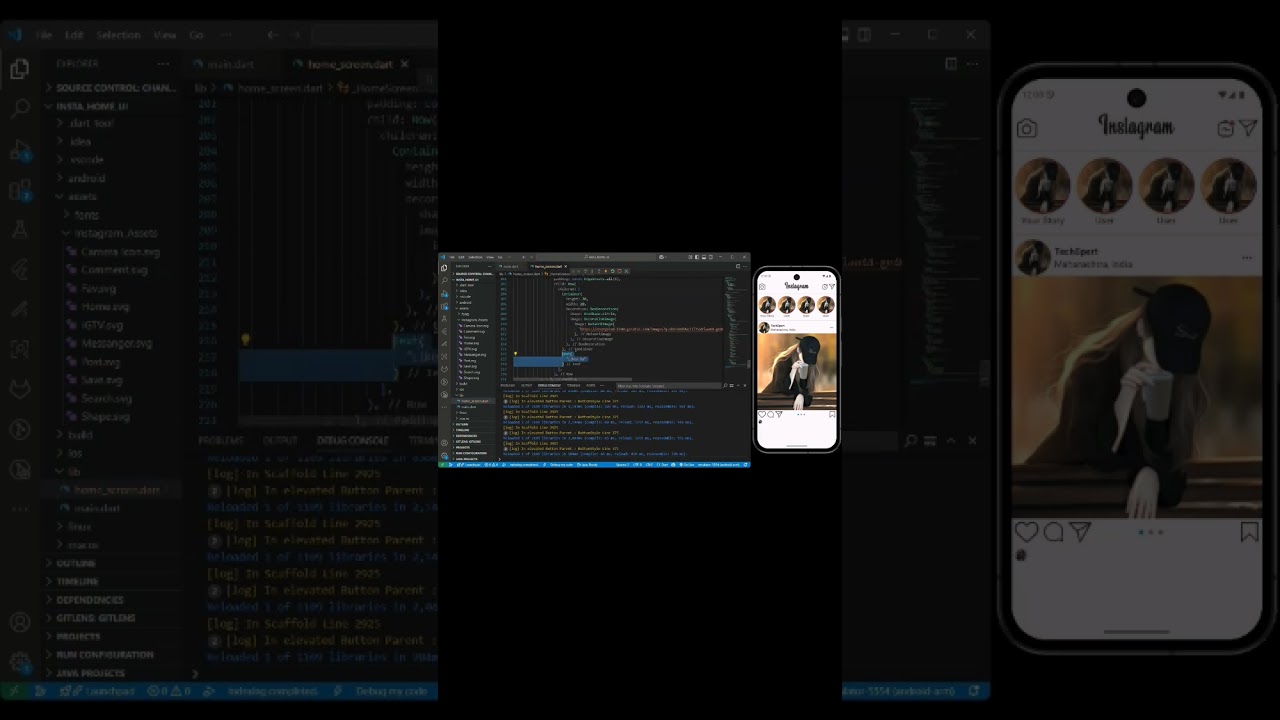
Task: Click remote window icon in blurred background status bar
Action: click(14, 691)
